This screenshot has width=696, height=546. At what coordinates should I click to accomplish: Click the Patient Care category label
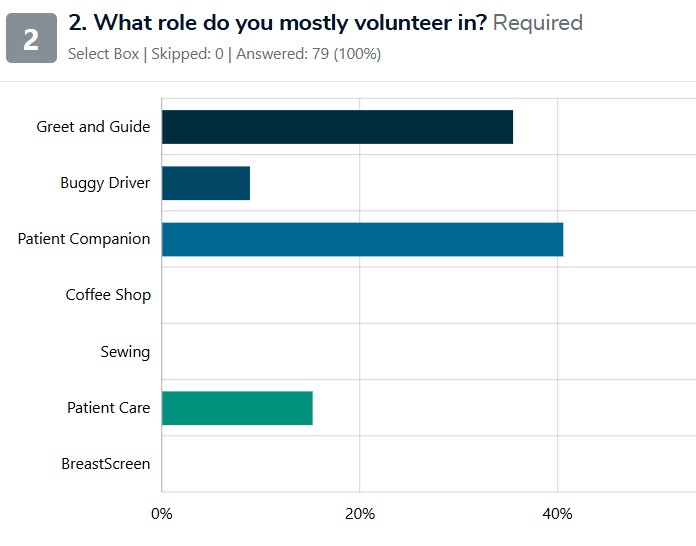[108, 408]
